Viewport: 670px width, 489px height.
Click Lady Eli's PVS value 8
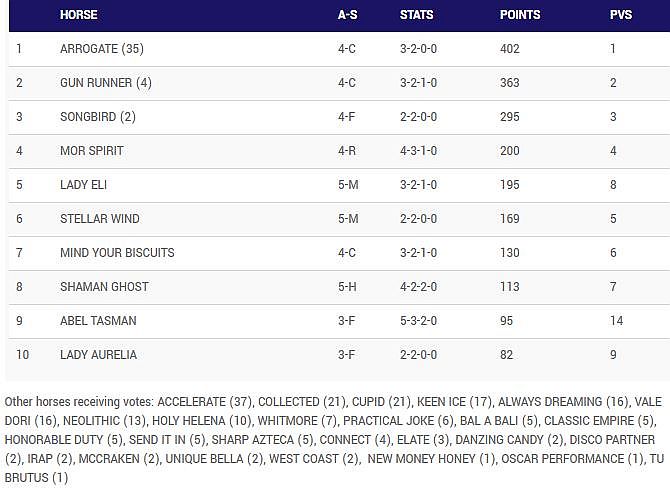[614, 185]
